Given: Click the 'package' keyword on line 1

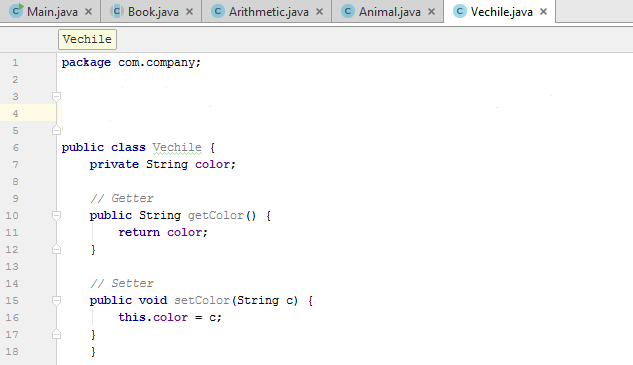Looking at the screenshot, I should click(x=86, y=63).
